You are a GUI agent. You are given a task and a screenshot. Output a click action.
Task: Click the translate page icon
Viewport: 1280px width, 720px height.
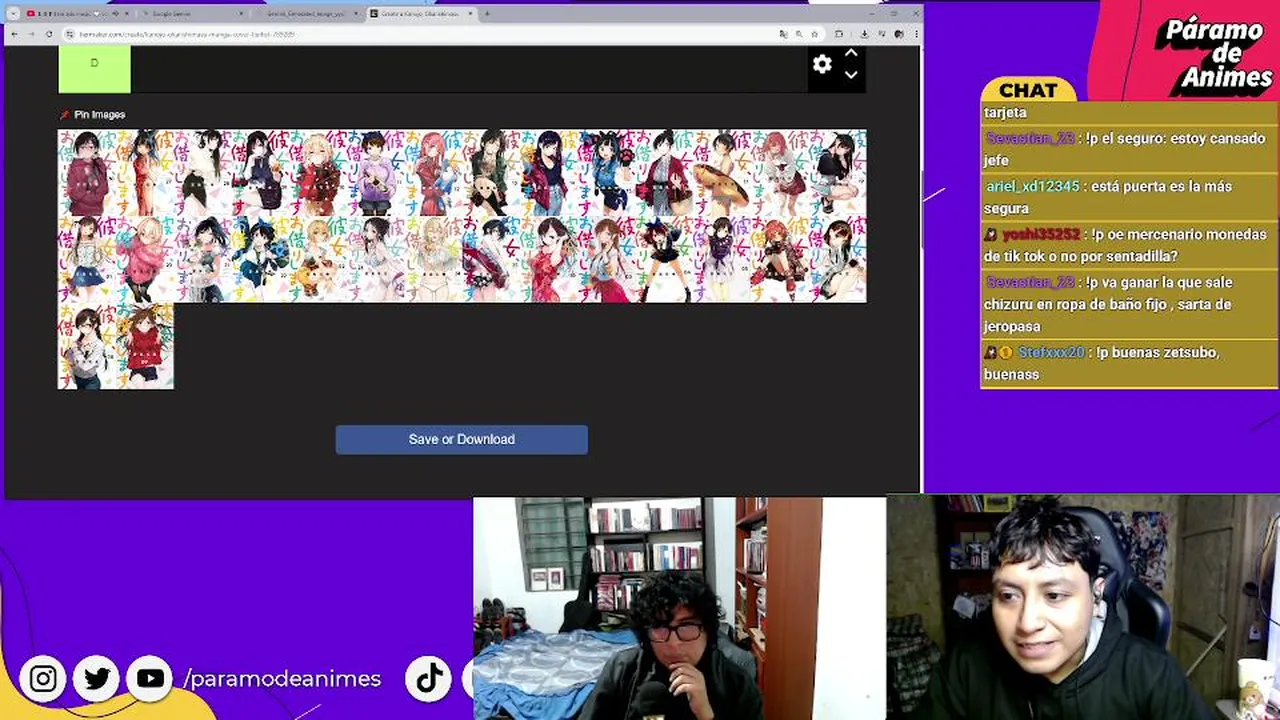pos(783,34)
